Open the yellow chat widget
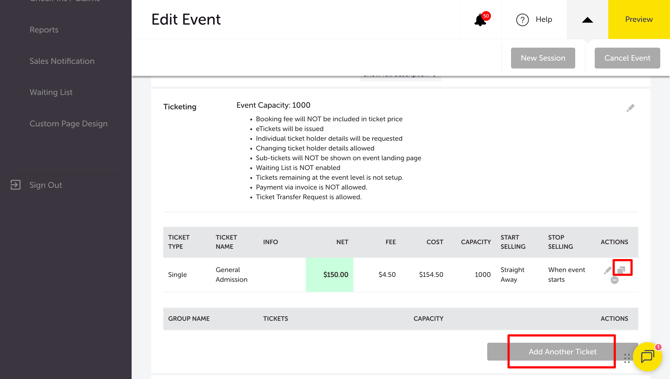The width and height of the screenshot is (670, 379). [647, 356]
